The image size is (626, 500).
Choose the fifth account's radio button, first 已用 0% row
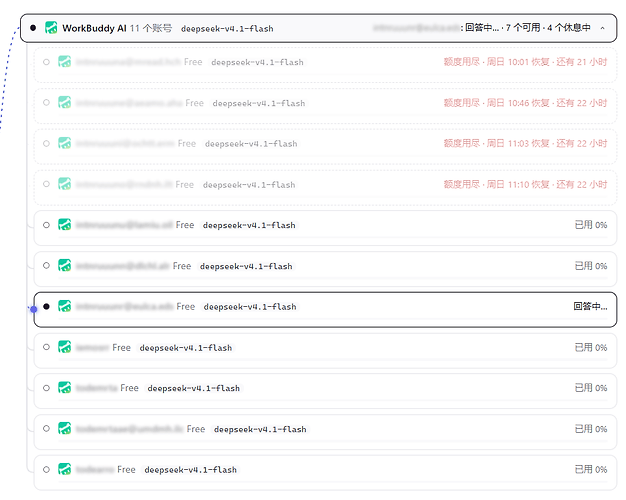(x=46, y=225)
